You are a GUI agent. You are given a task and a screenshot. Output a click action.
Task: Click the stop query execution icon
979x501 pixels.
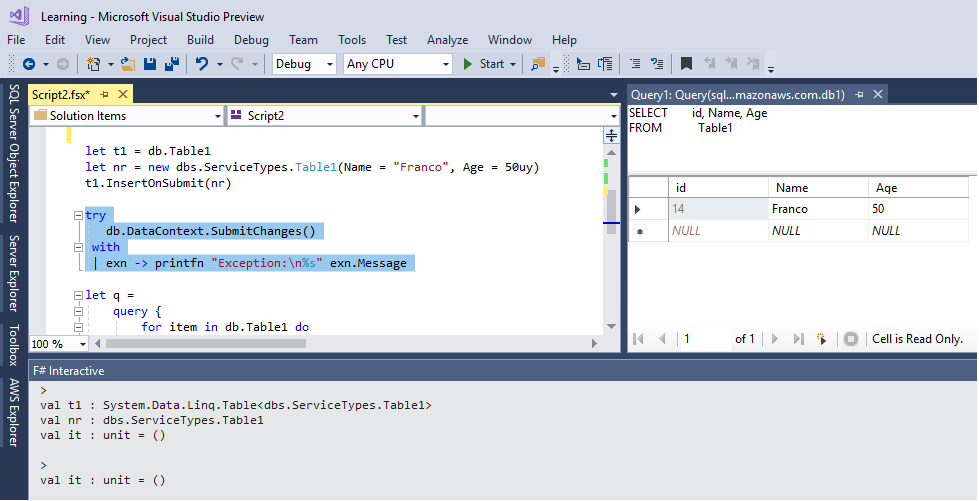(x=851, y=339)
